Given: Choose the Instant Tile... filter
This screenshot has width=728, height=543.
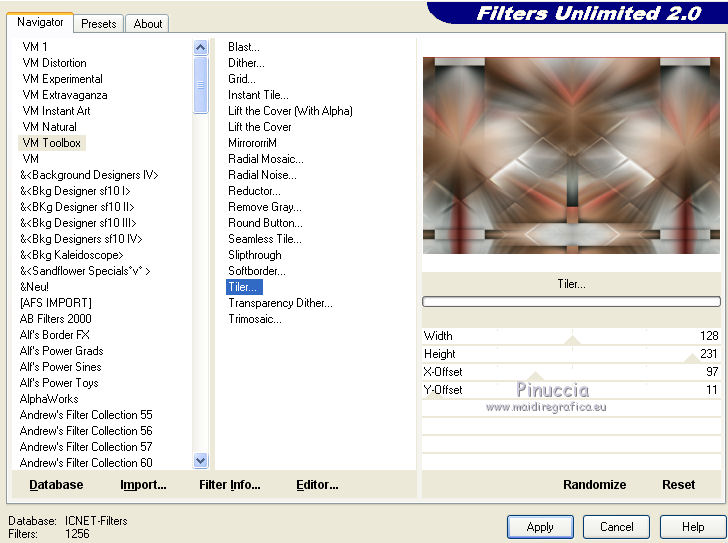Looking at the screenshot, I should (258, 95).
